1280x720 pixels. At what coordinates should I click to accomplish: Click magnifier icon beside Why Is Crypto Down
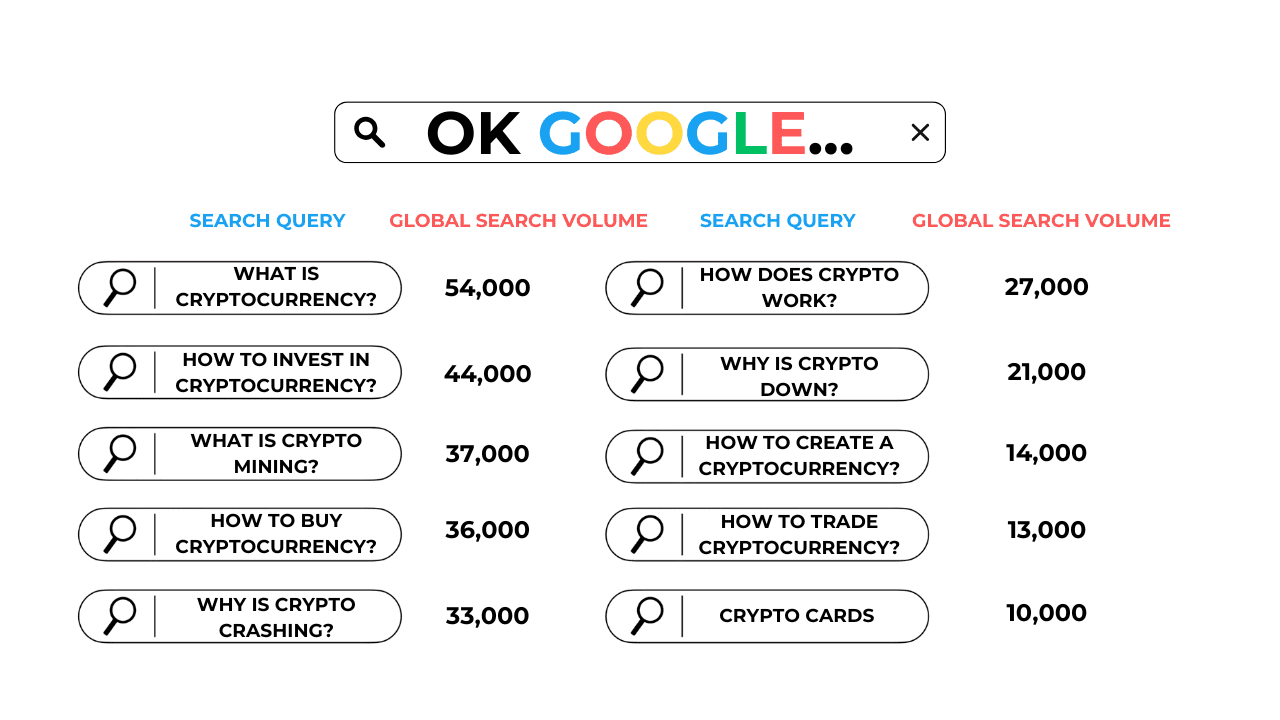[x=647, y=374]
